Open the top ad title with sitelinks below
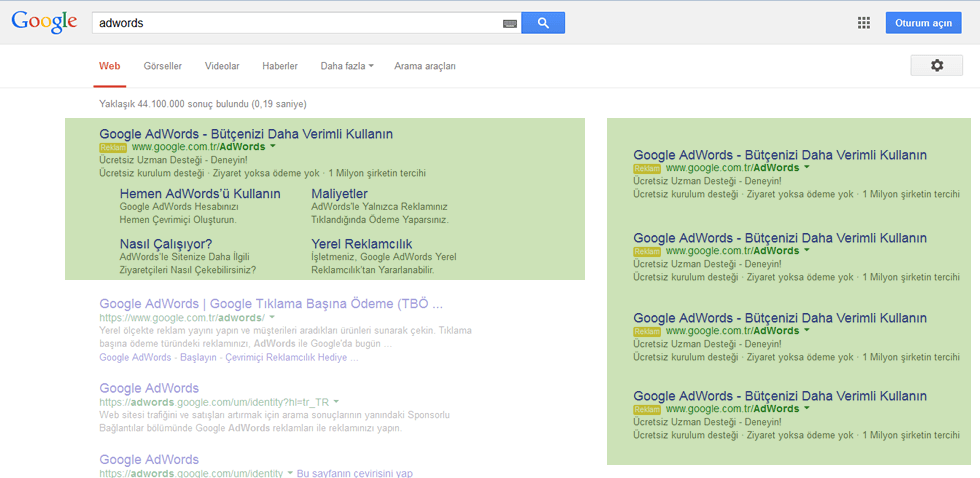Image resolution: width=980 pixels, height=478 pixels. tap(246, 134)
